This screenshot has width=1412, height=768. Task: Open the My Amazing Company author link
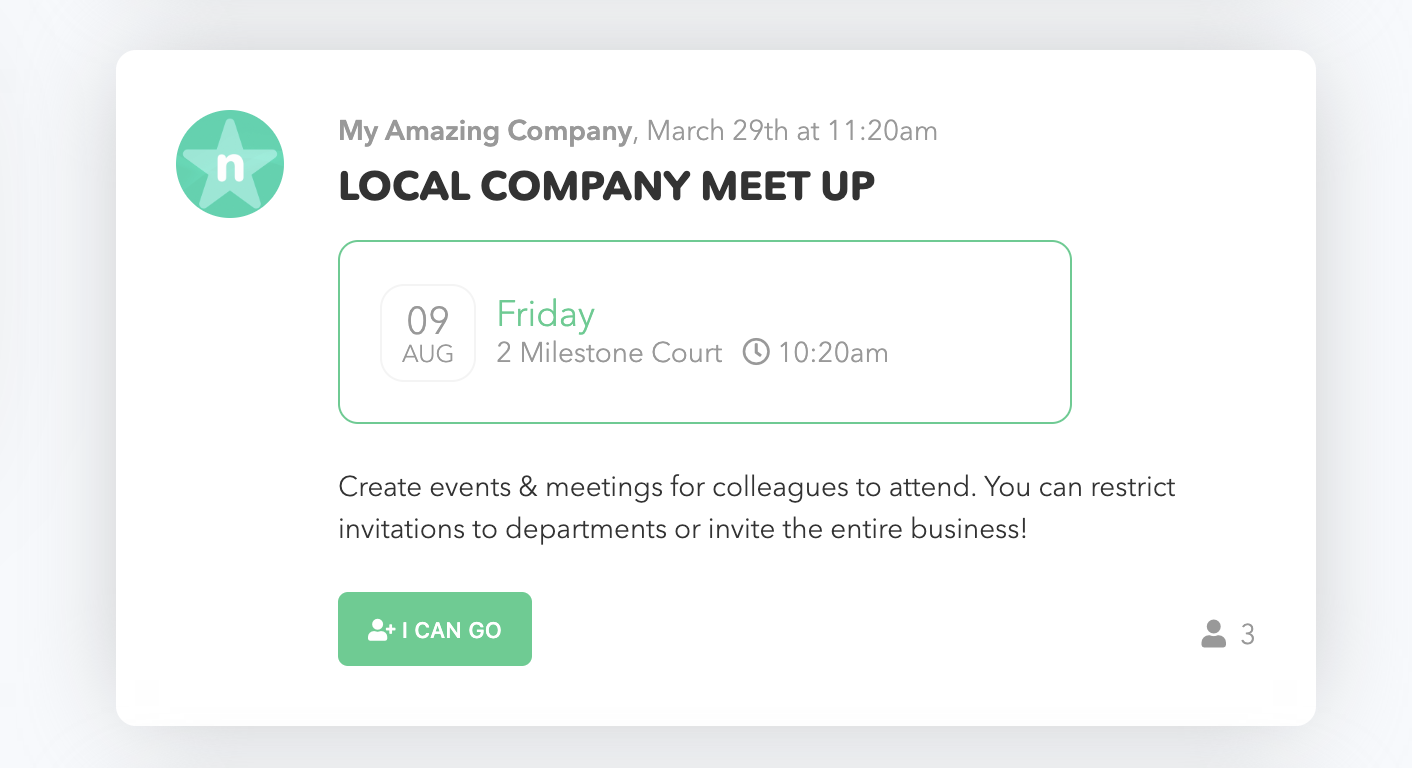tap(485, 131)
